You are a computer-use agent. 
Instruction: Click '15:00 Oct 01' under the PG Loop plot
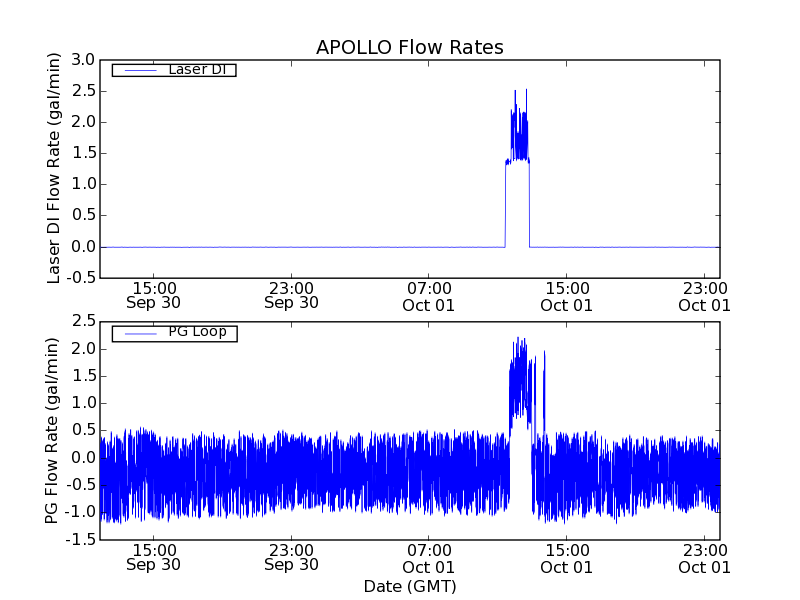[566, 559]
